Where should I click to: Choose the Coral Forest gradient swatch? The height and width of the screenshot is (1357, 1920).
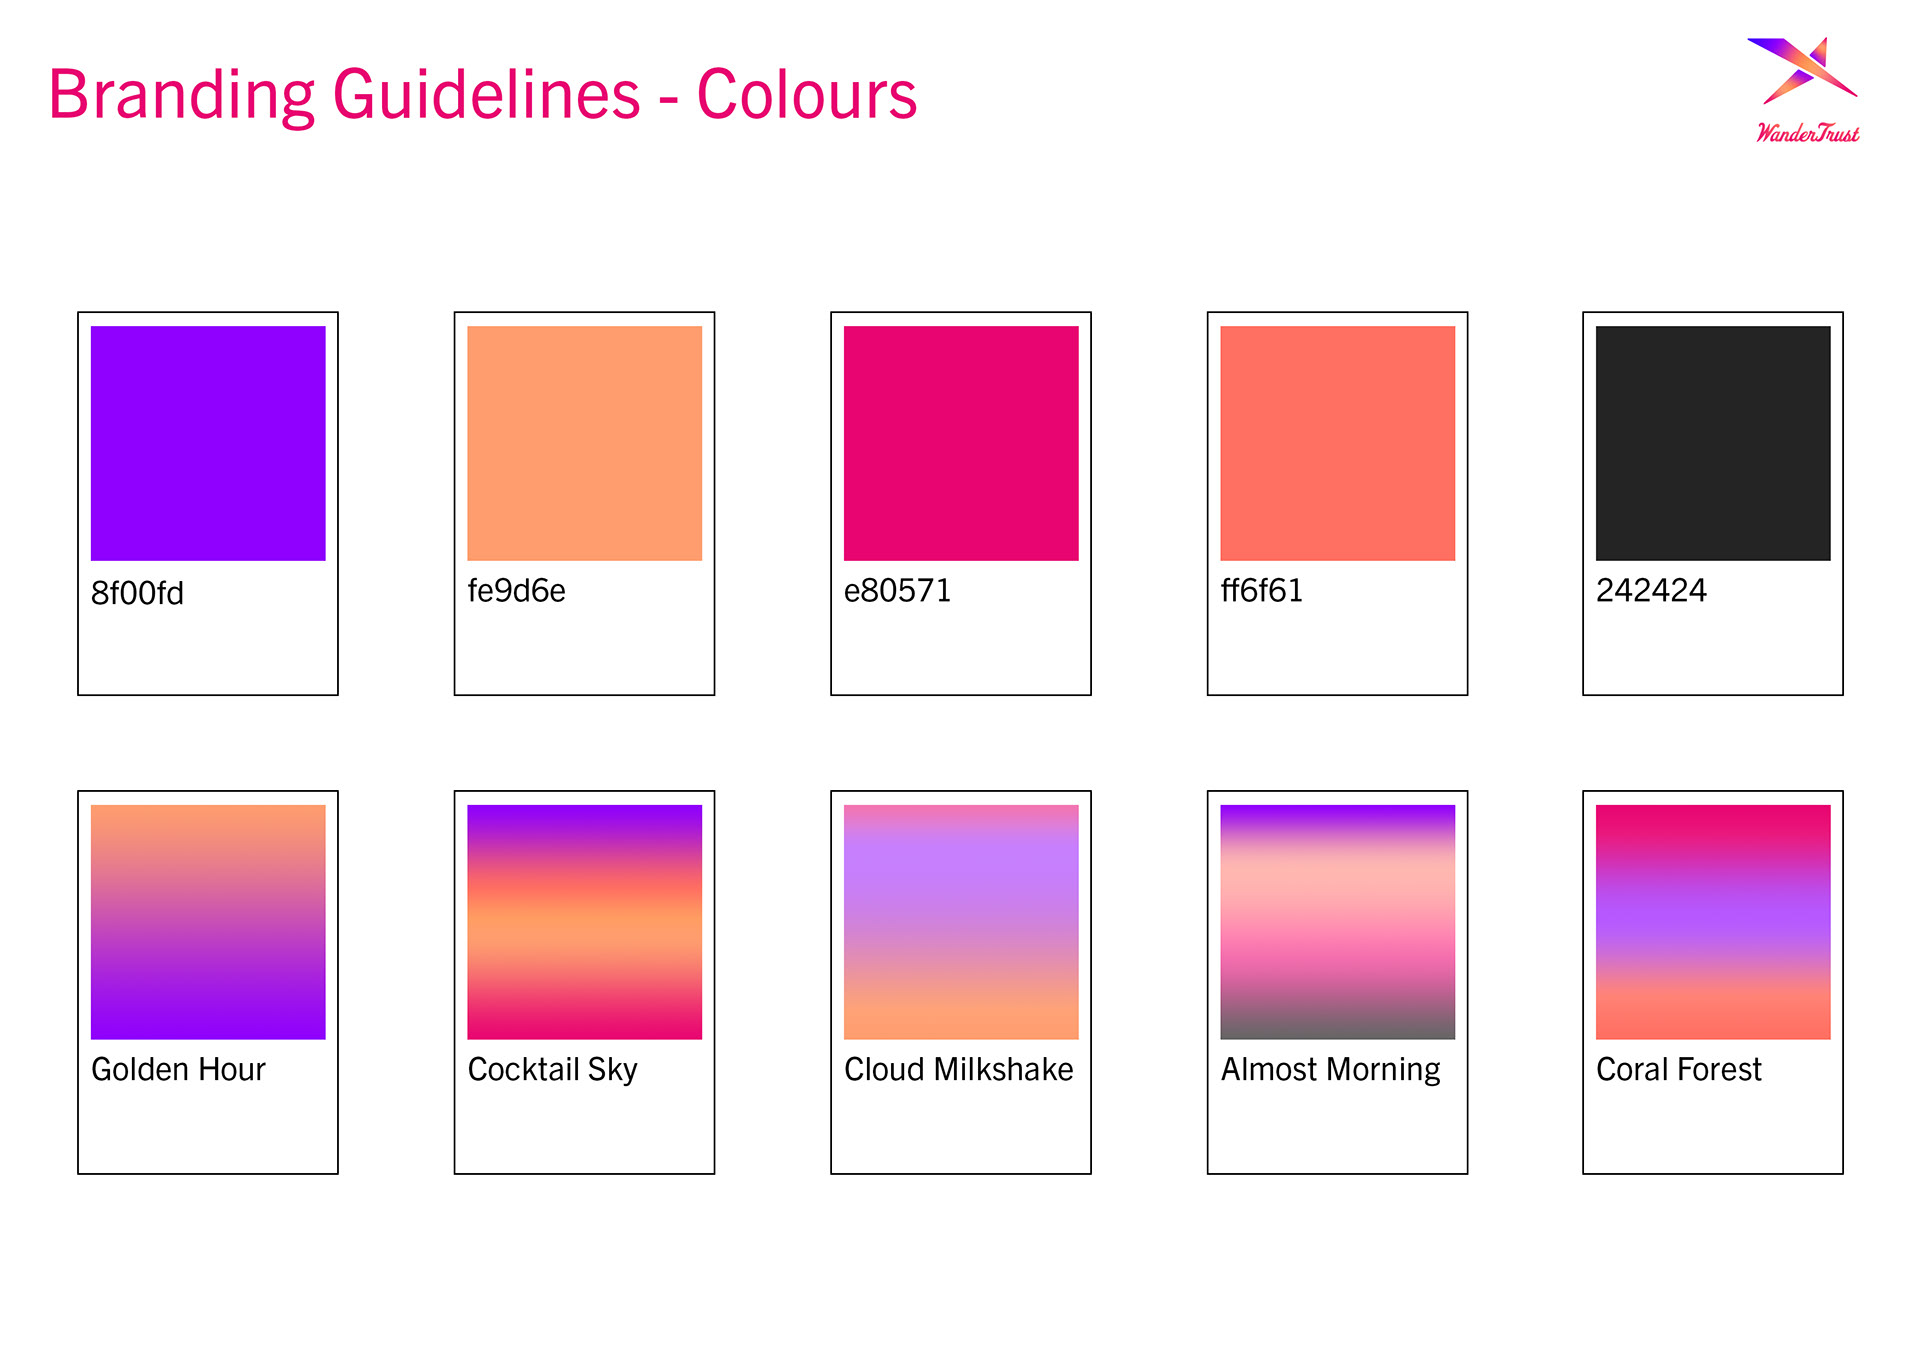coord(1713,922)
